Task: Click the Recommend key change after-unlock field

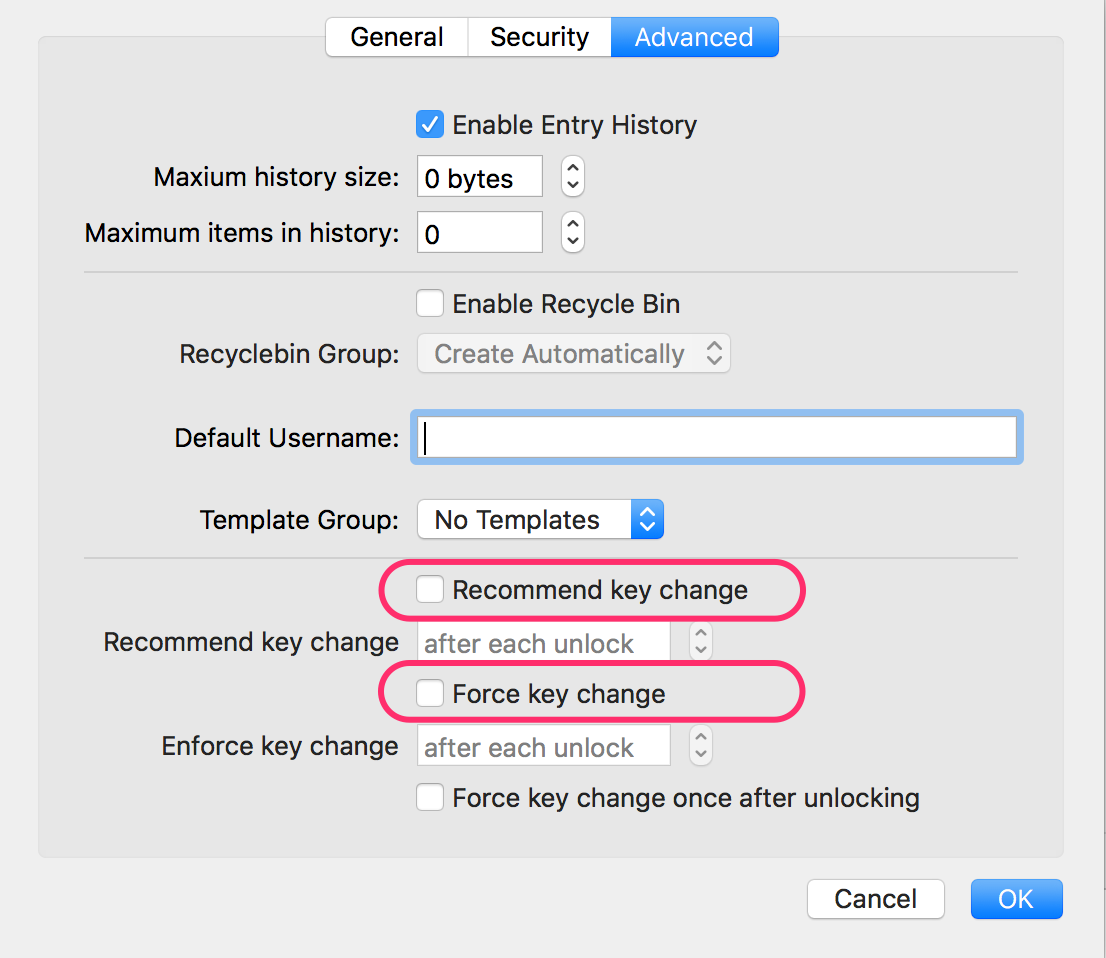Action: pyautogui.click(x=544, y=642)
